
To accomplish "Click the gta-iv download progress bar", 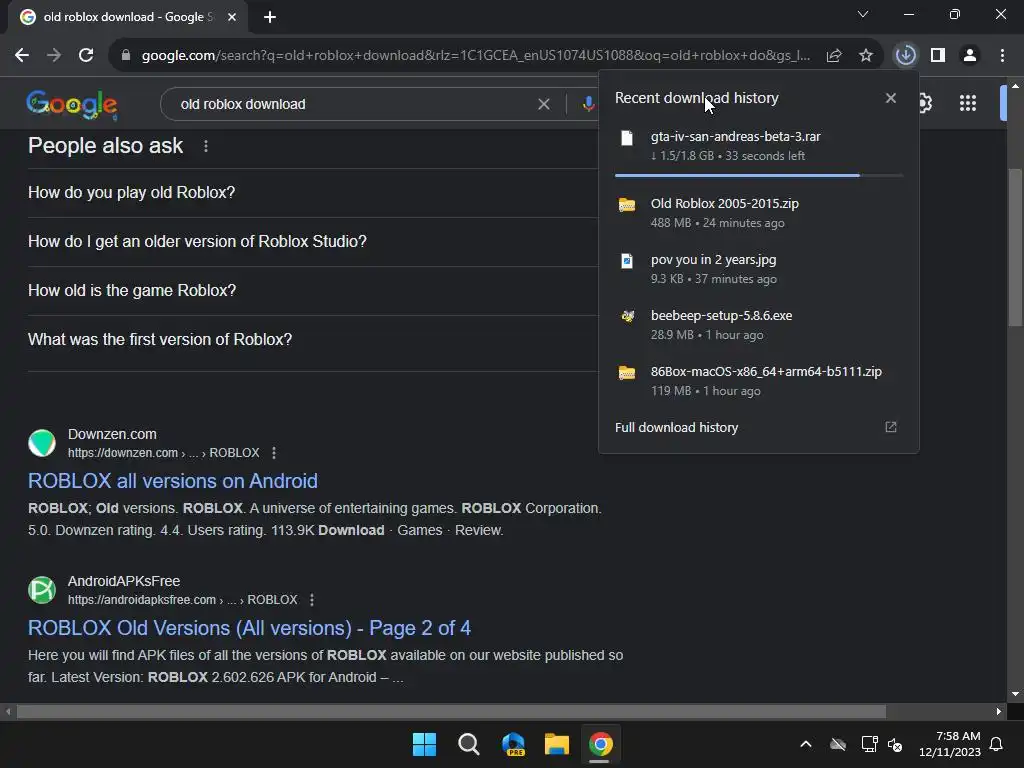I will click(x=759, y=176).
